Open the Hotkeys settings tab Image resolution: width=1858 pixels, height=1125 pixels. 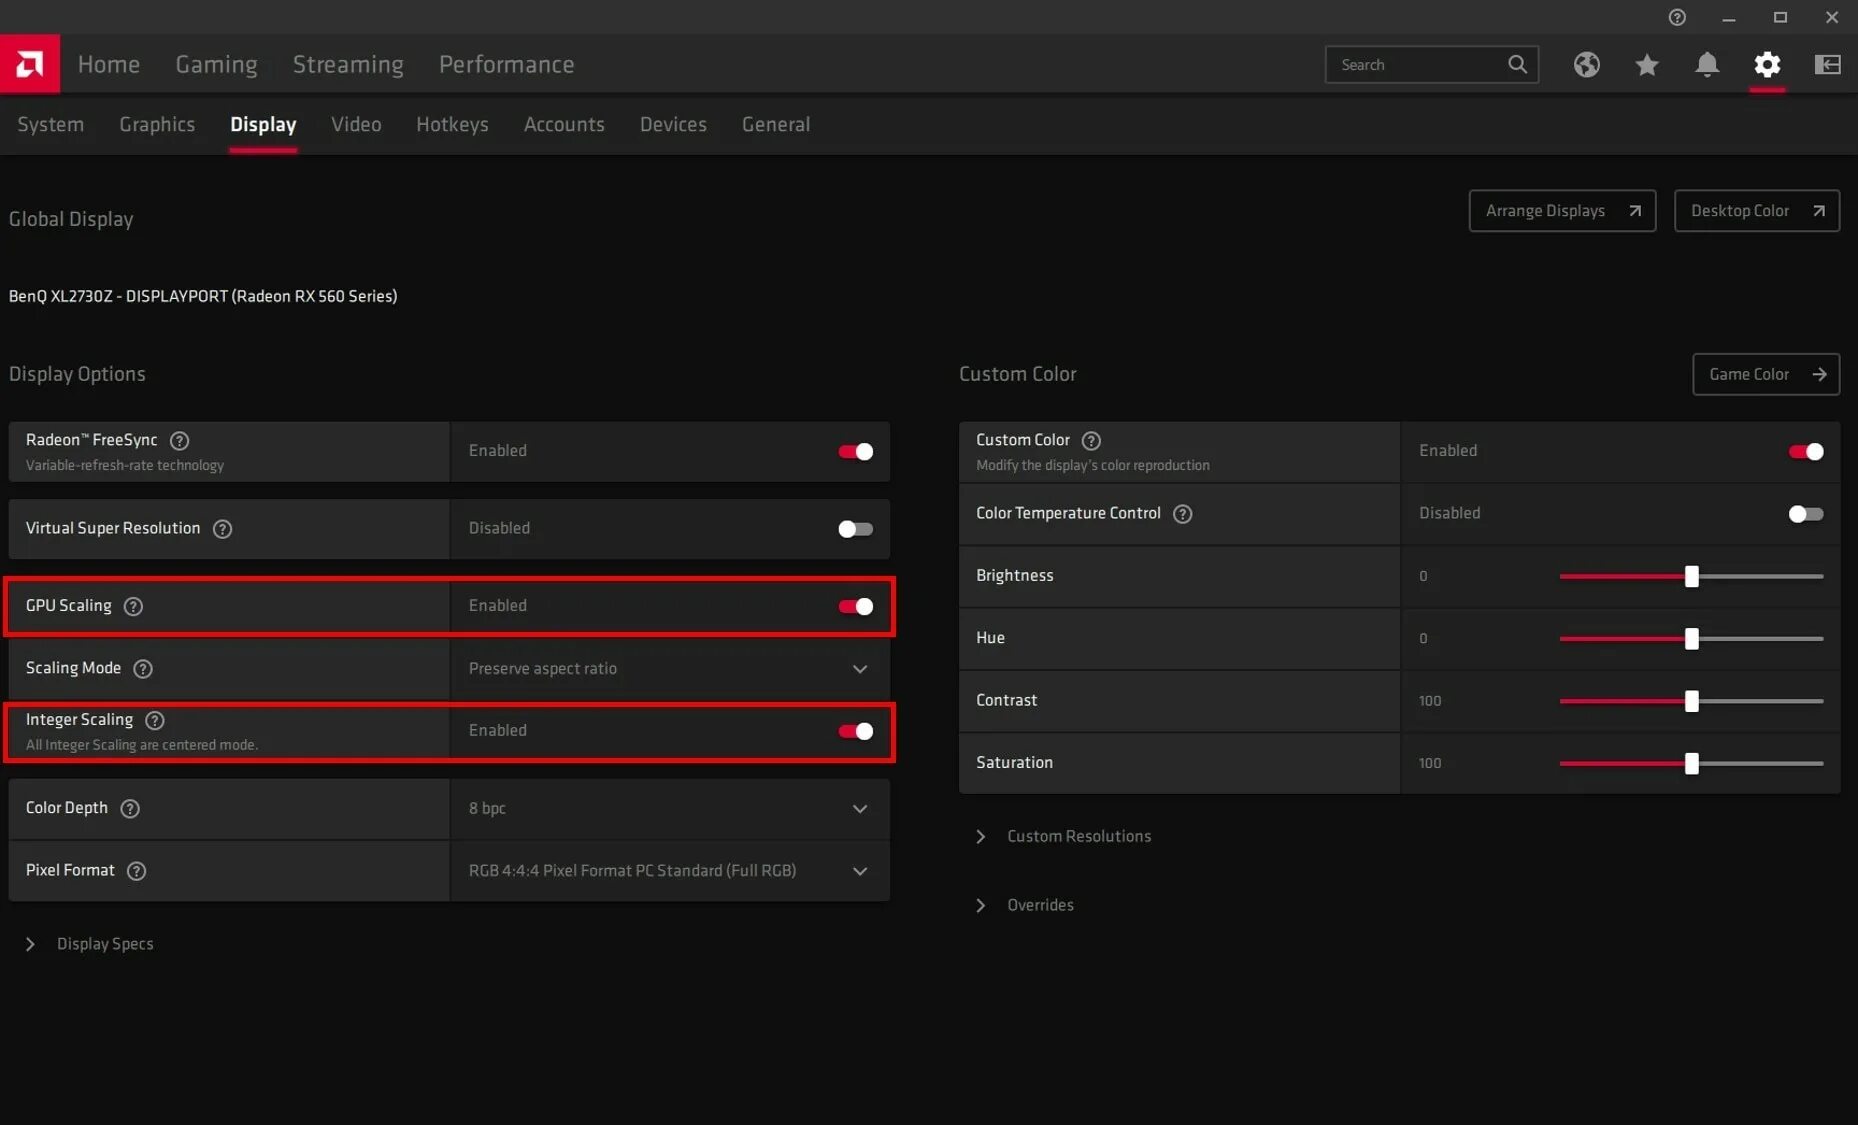452,125
